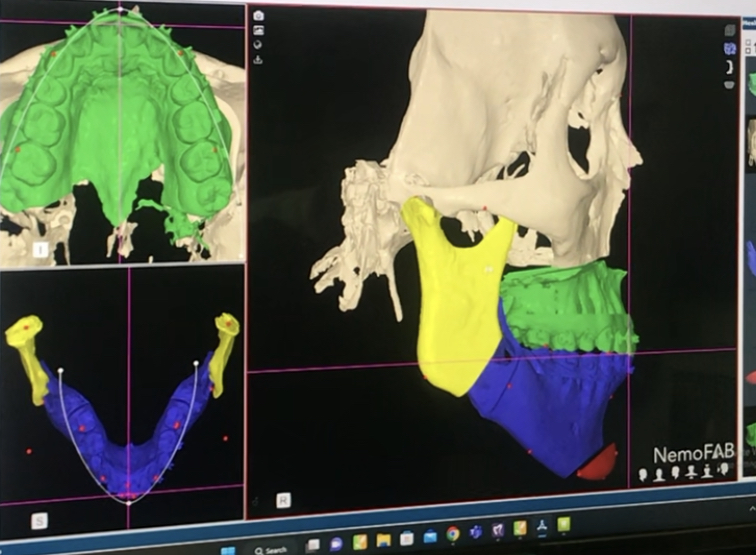The width and height of the screenshot is (756, 555).
Task: Tick the lower checkbox in the right panel
Action: click(748, 50)
